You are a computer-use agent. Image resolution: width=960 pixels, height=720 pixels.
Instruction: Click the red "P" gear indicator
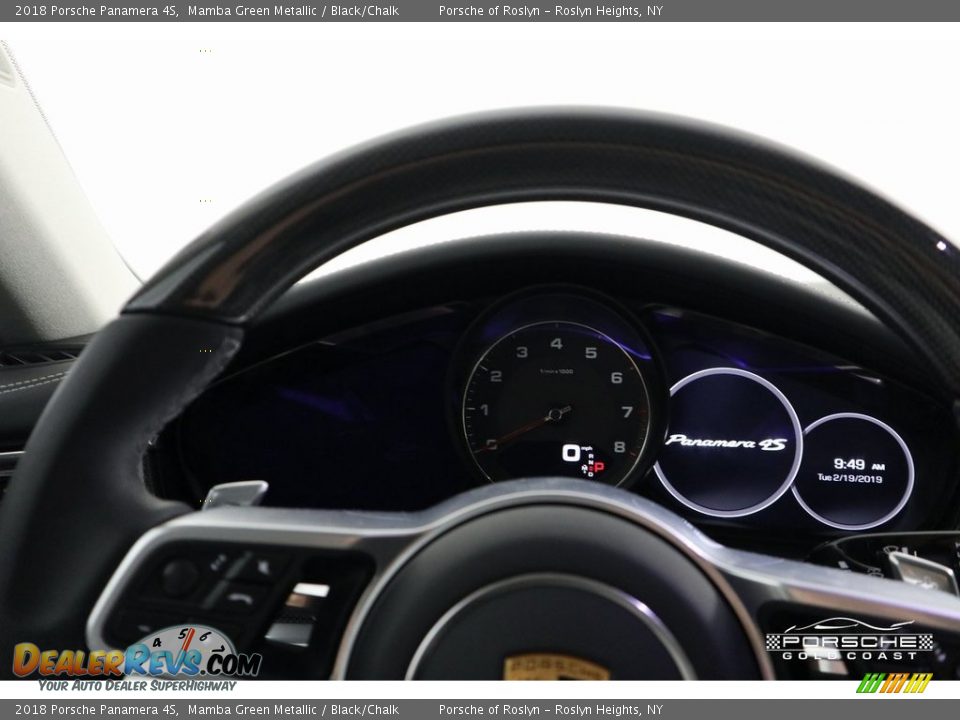(599, 467)
